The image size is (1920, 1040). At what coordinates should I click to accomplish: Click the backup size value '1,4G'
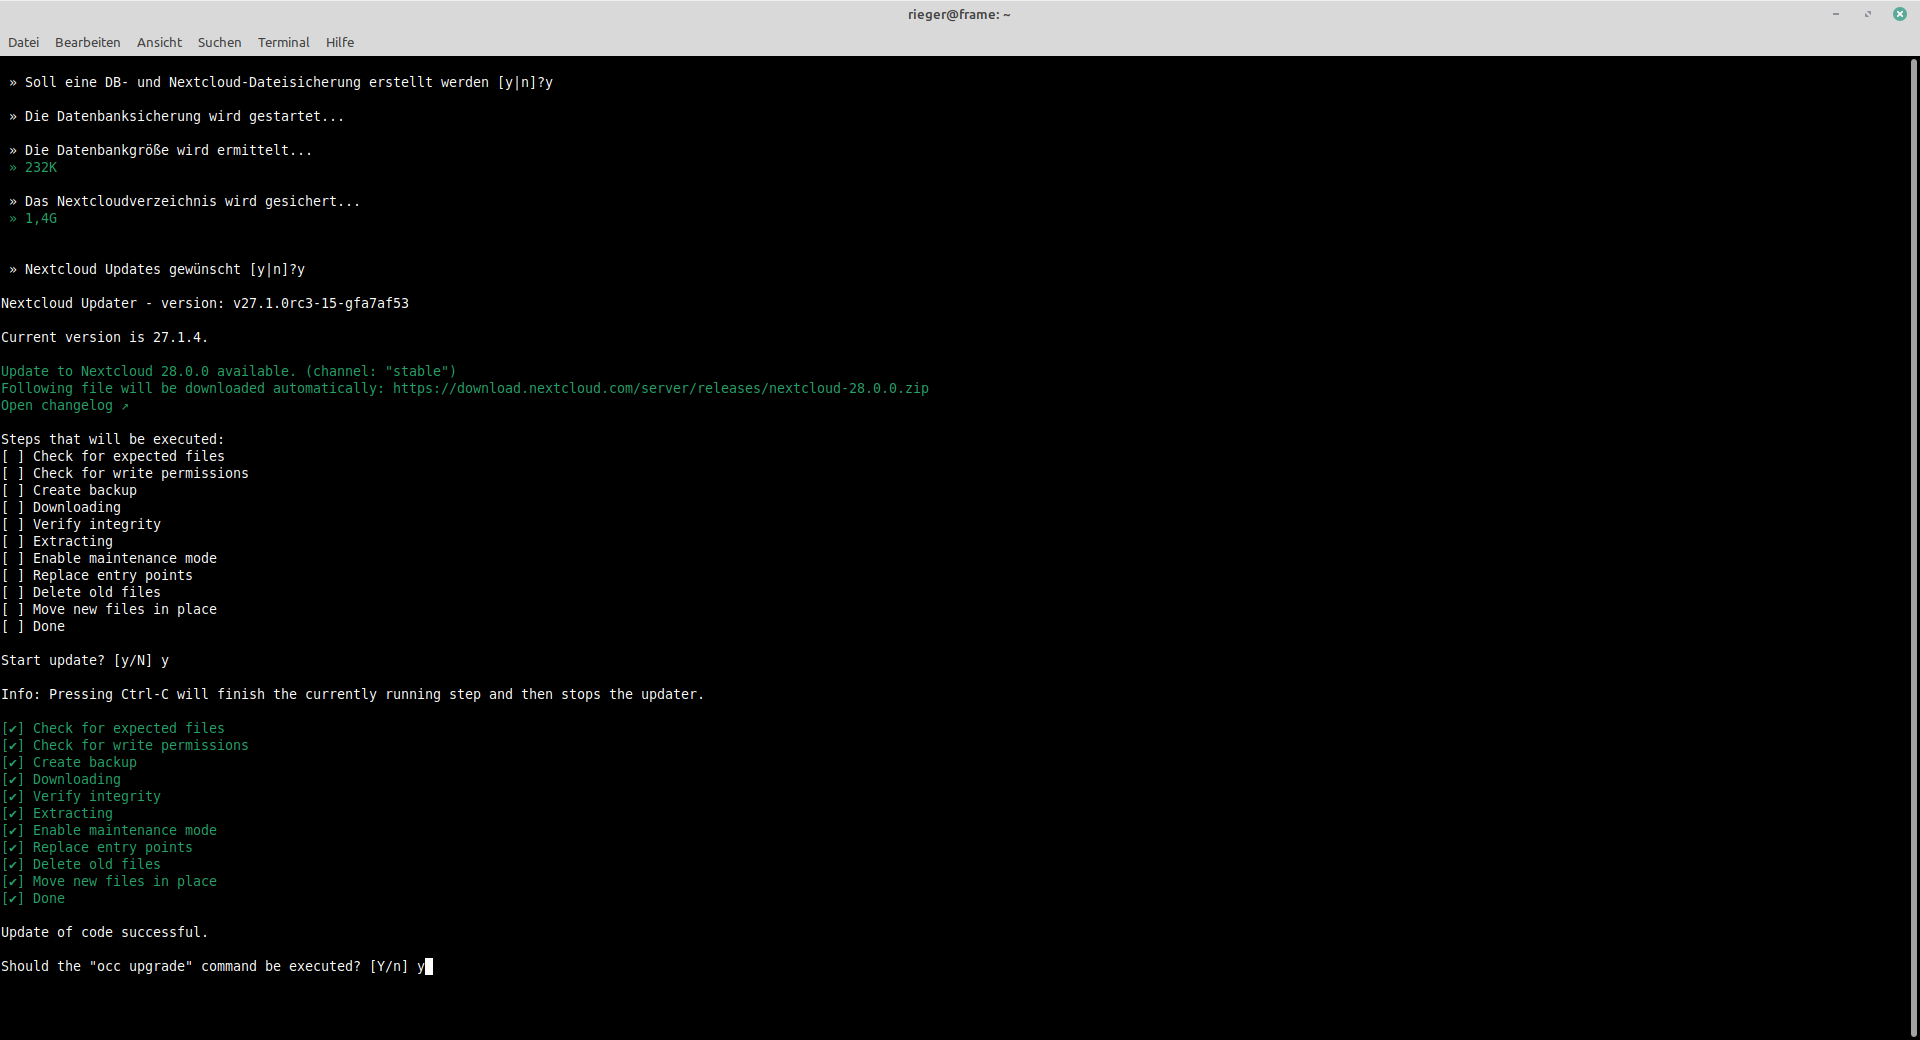(x=41, y=218)
